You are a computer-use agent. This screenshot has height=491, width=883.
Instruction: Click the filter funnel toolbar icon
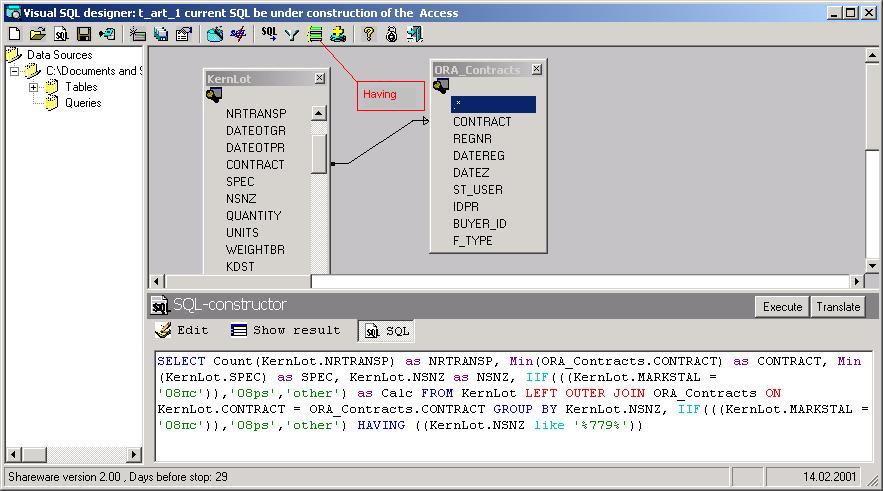[292, 34]
